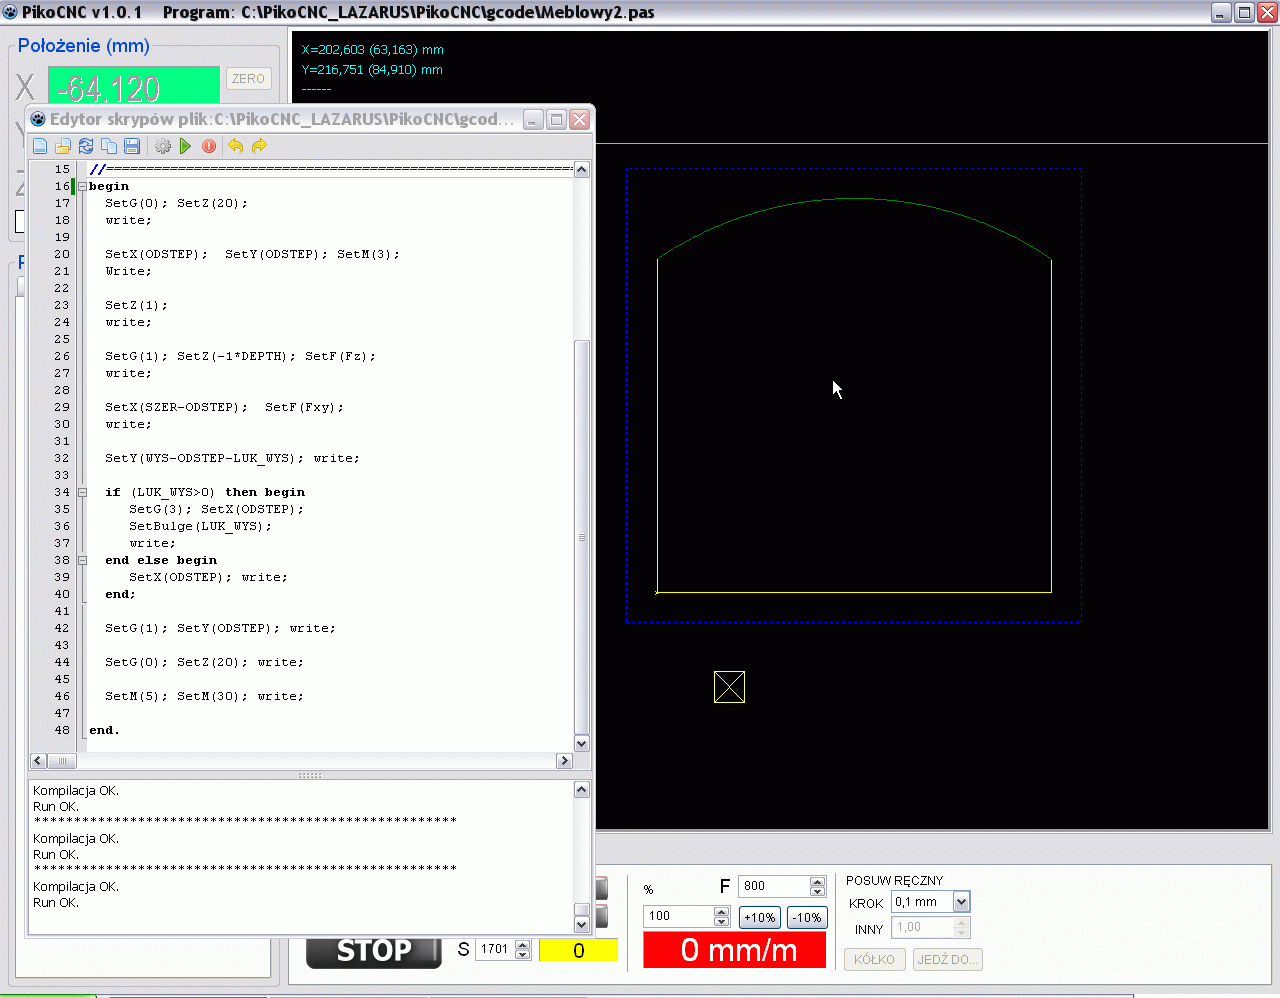Viewport: 1280px width, 998px height.
Task: Create a new script in the editor
Action: click(x=40, y=146)
